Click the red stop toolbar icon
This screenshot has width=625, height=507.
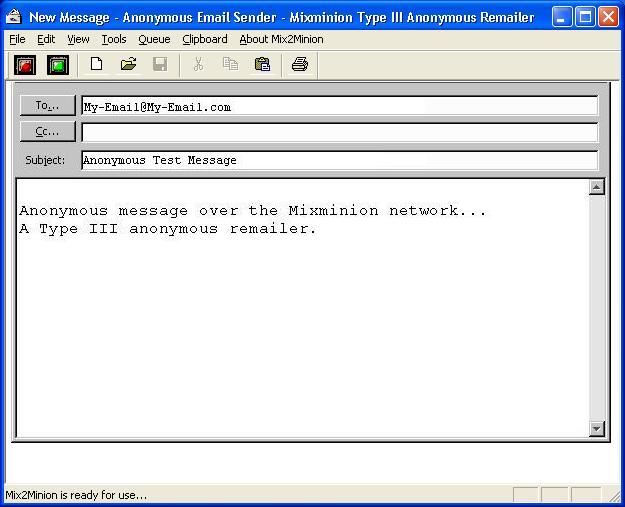click(25, 65)
